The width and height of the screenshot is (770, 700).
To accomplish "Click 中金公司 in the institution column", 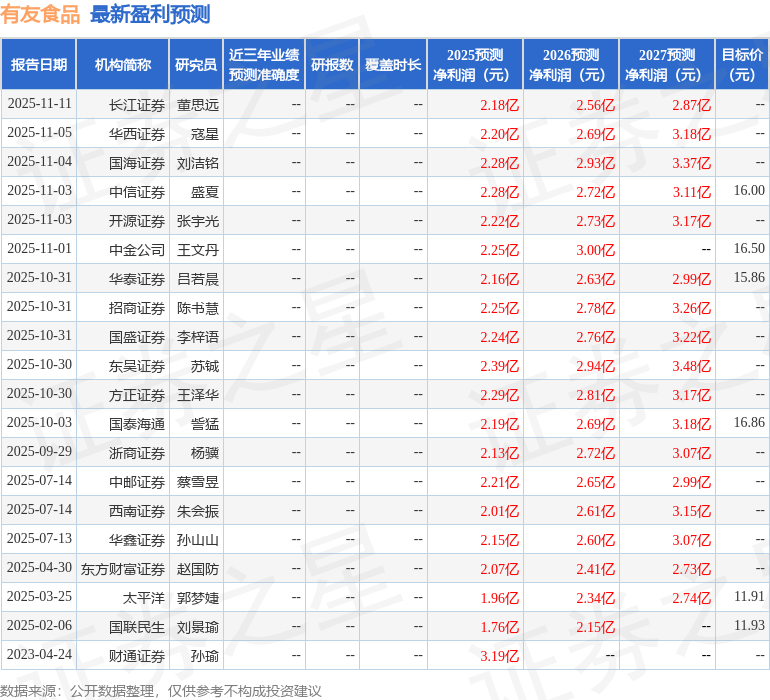I will pos(137,249).
